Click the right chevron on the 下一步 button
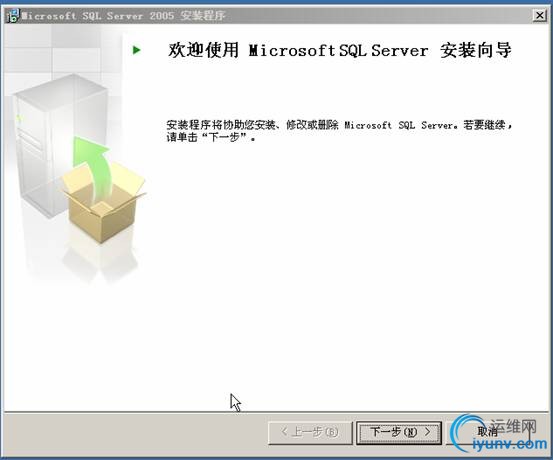 pyautogui.click(x=427, y=431)
